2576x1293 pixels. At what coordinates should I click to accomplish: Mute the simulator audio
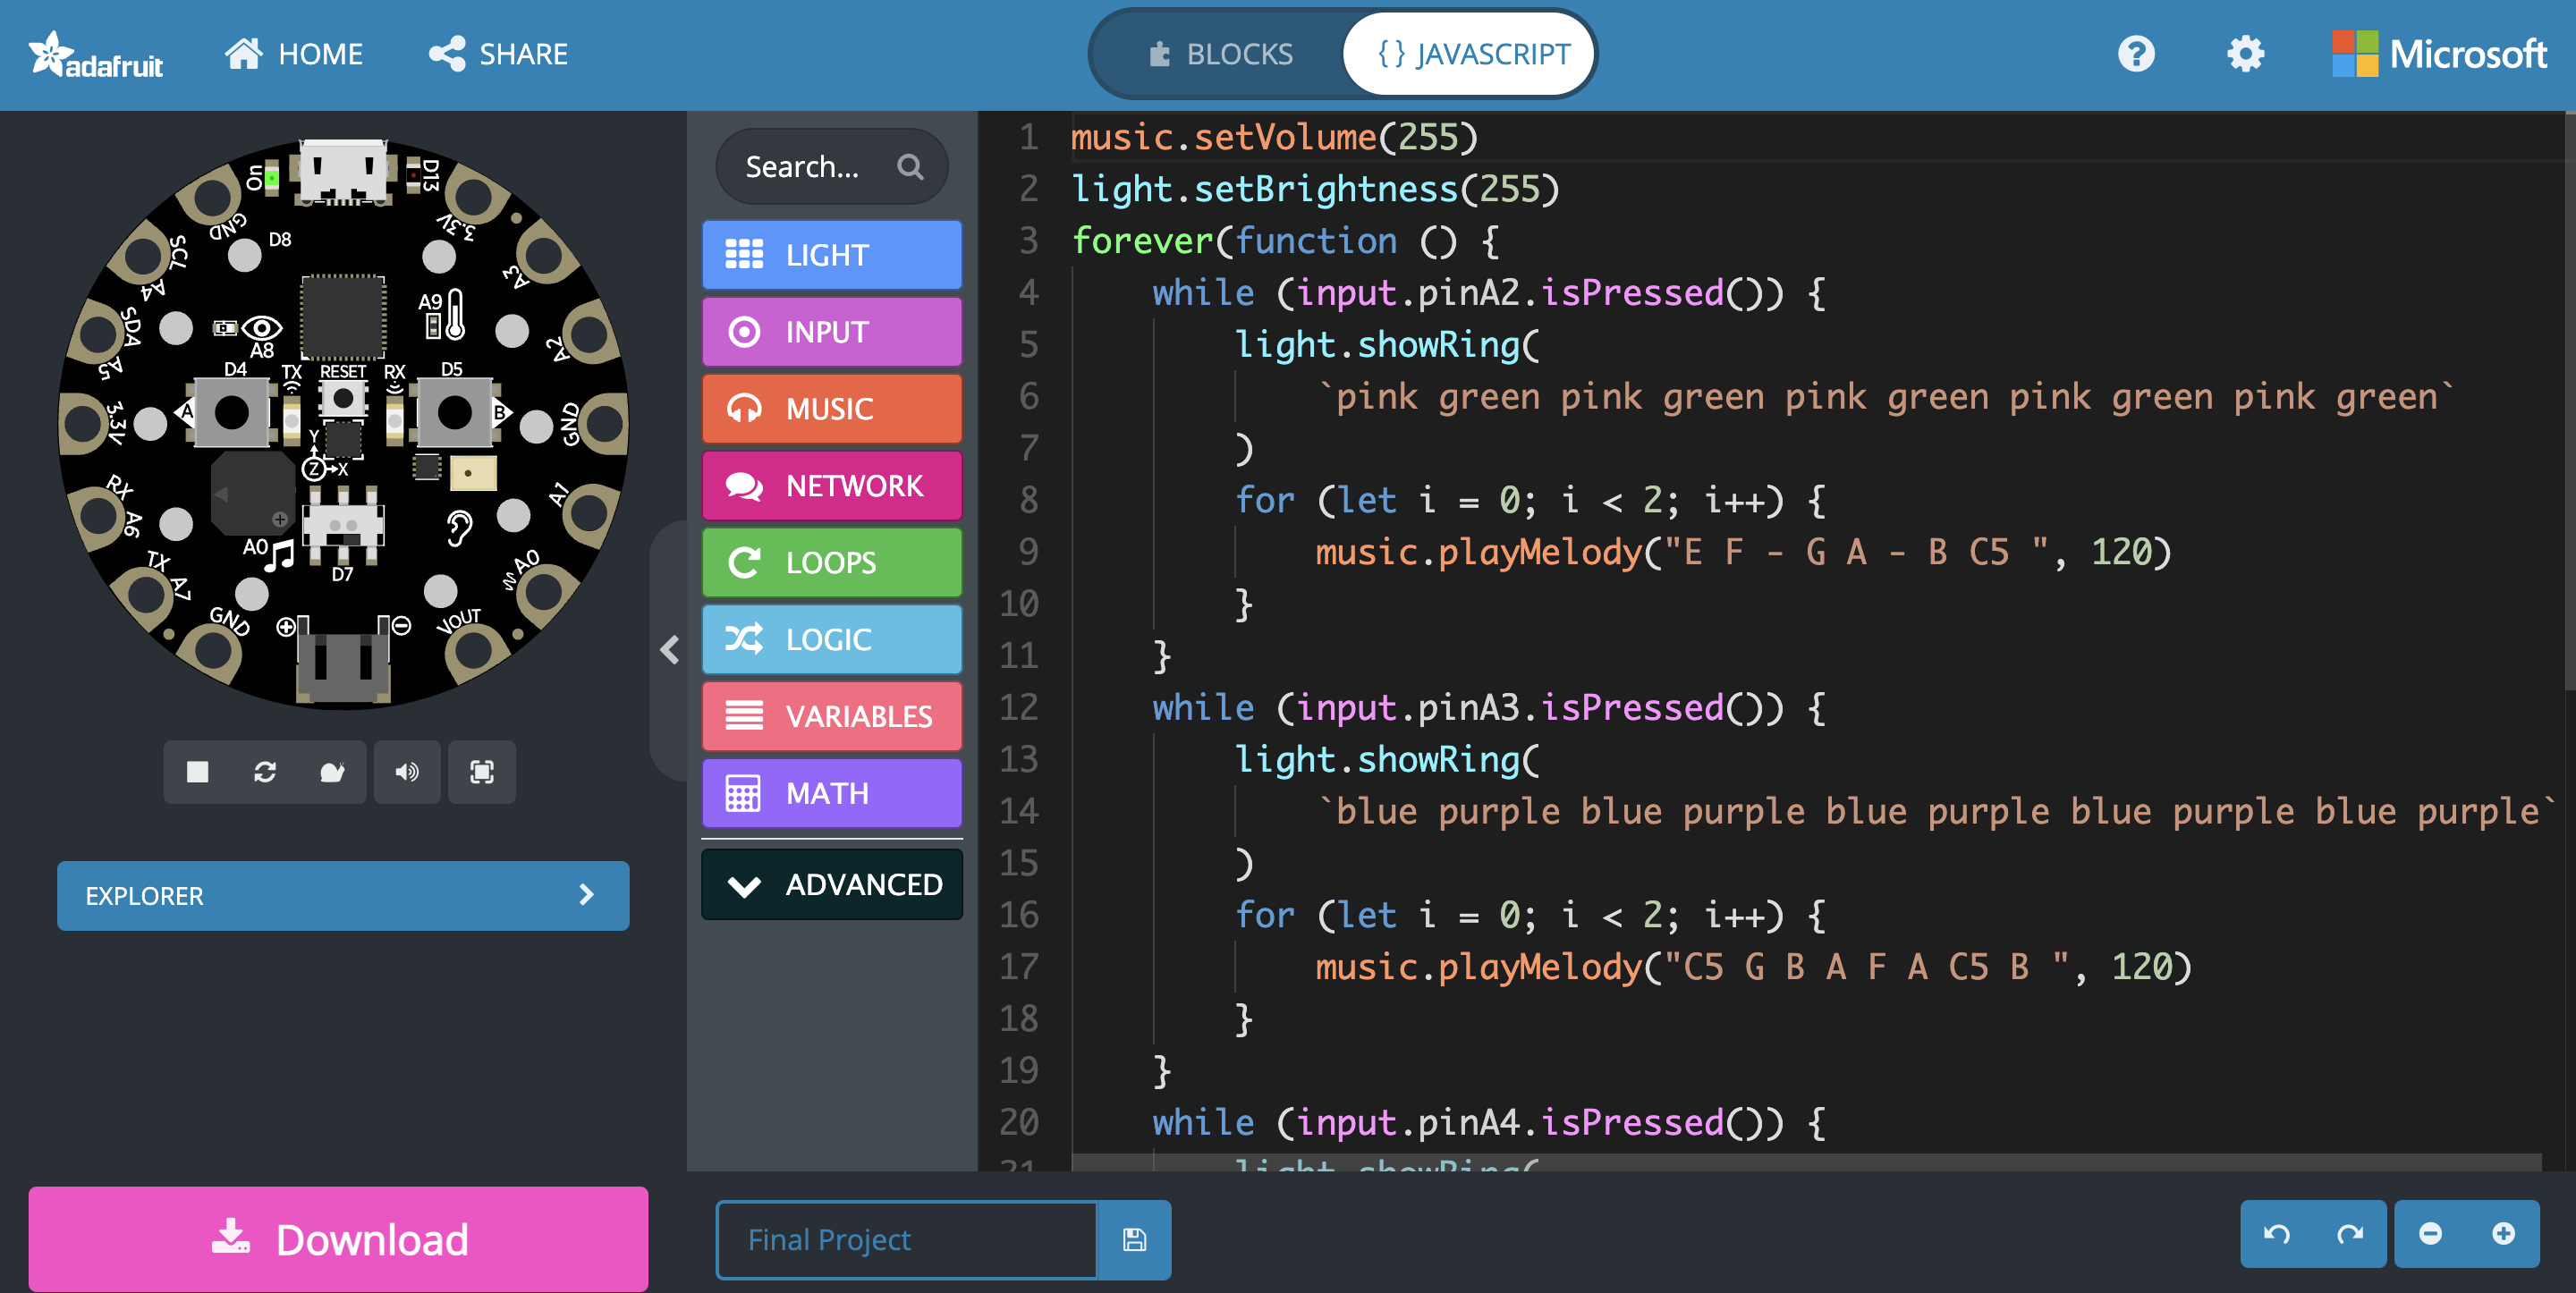pyautogui.click(x=407, y=772)
